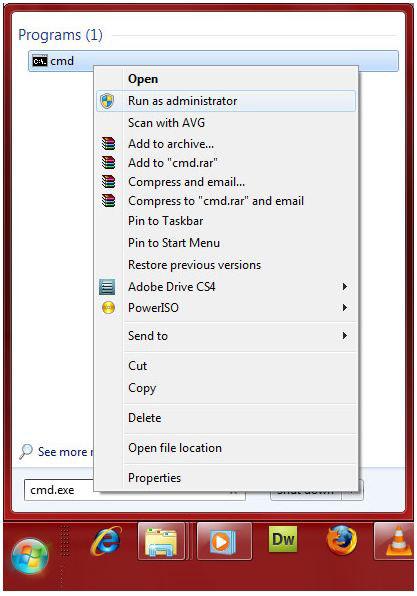The height and width of the screenshot is (596, 417).
Task: Choose Scan with AVG
Action: coord(226,123)
